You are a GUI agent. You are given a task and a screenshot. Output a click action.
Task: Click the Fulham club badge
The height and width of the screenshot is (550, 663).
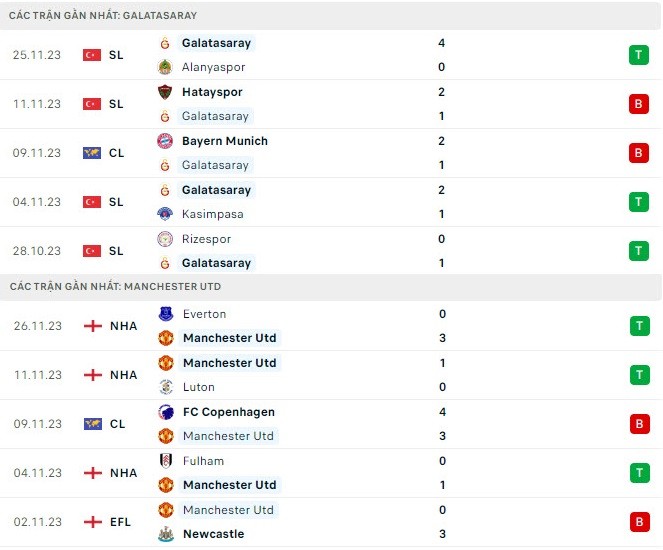[166, 461]
